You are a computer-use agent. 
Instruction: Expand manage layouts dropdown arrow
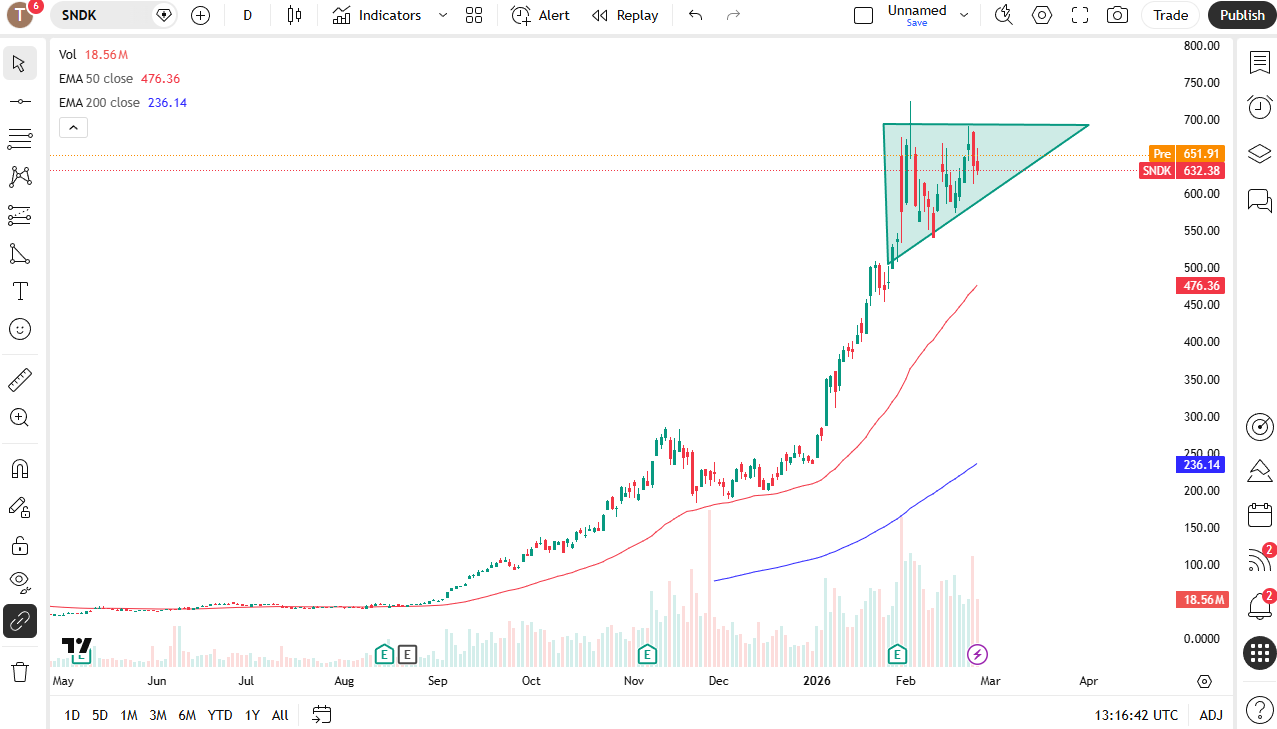964,15
